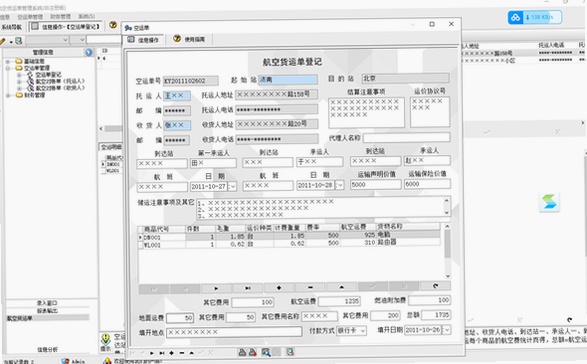Click 信息分析 at left panel bottom
Image resolution: width=587 pixels, height=364 pixels.
[47, 349]
